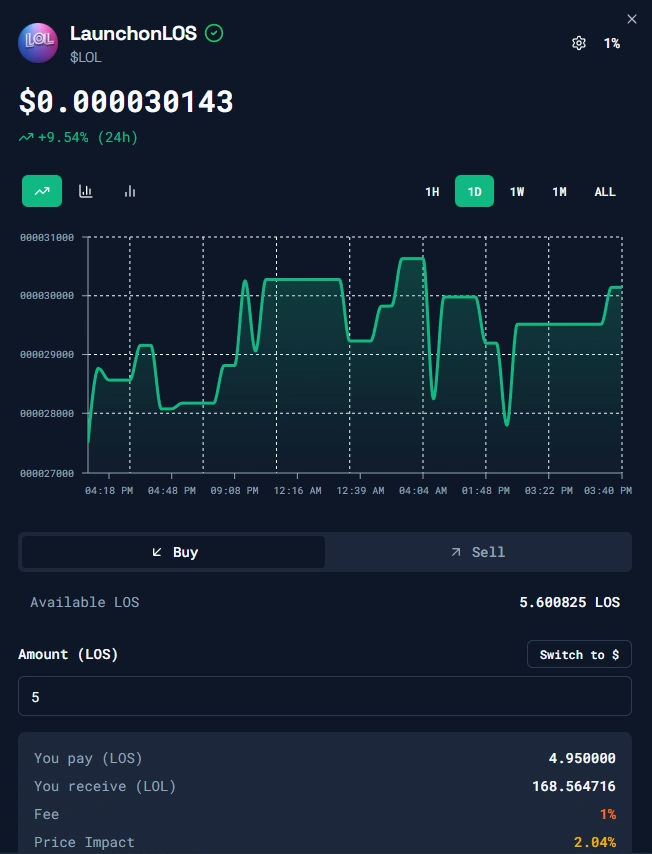Switch to bar chart view icon
The image size is (652, 854).
(x=130, y=191)
